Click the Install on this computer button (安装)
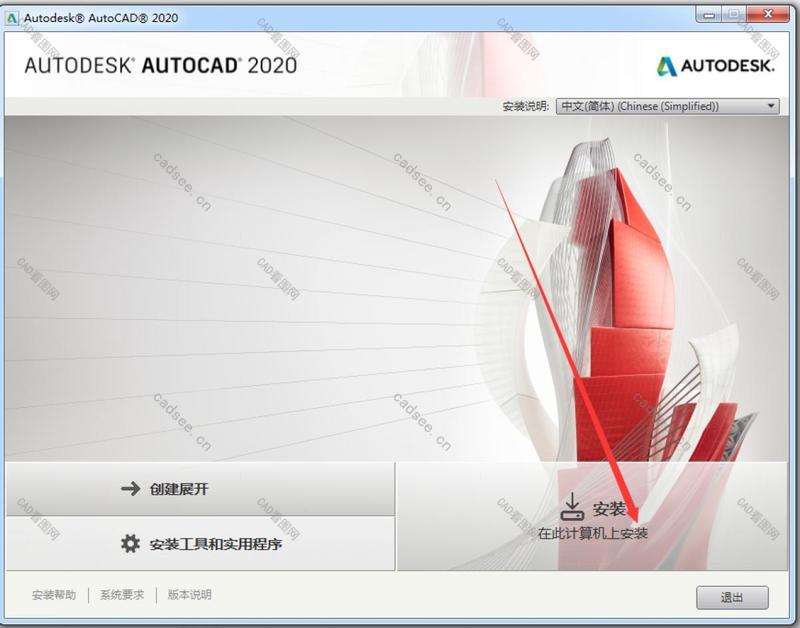Viewport: 800px width, 628px height. (592, 516)
